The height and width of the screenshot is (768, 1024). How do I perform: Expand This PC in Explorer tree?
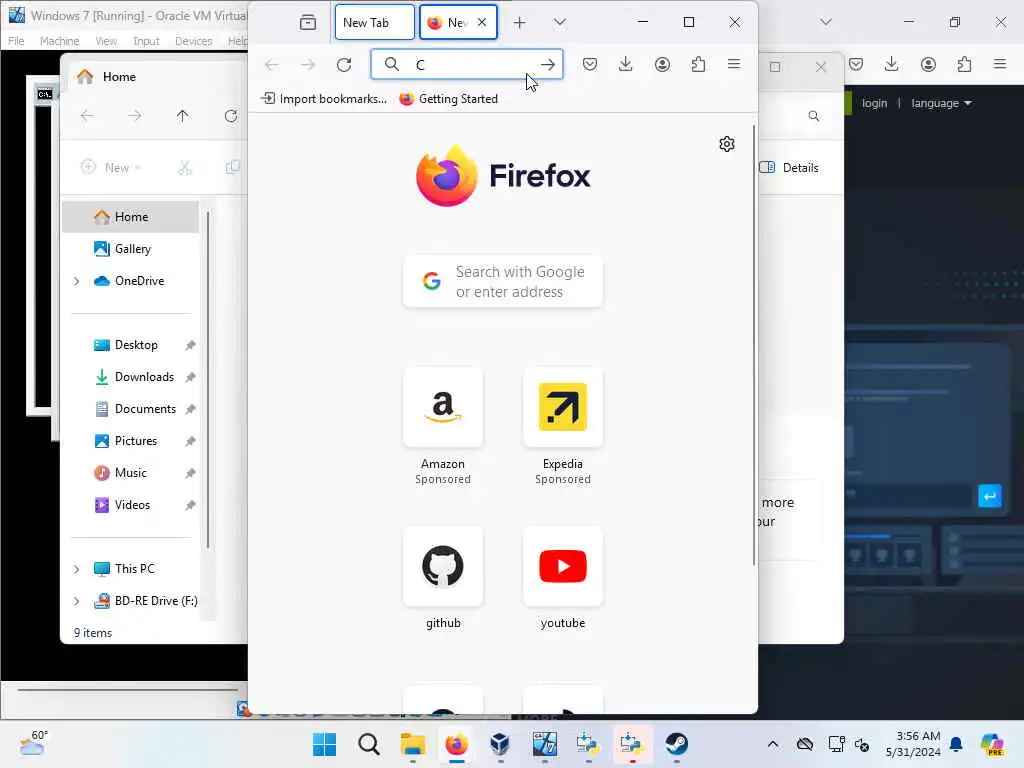[76, 569]
